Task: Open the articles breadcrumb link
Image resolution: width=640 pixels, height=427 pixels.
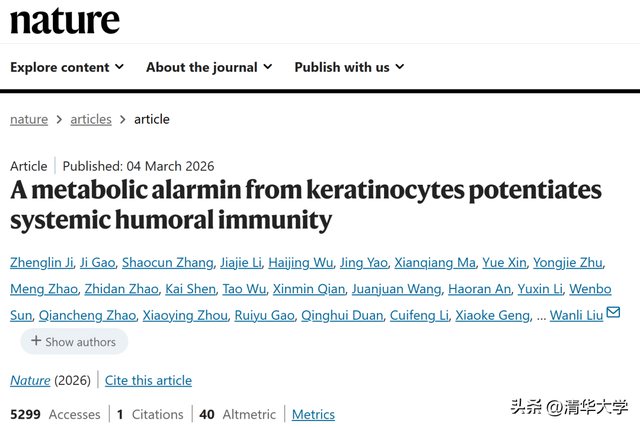Action: 91,119
